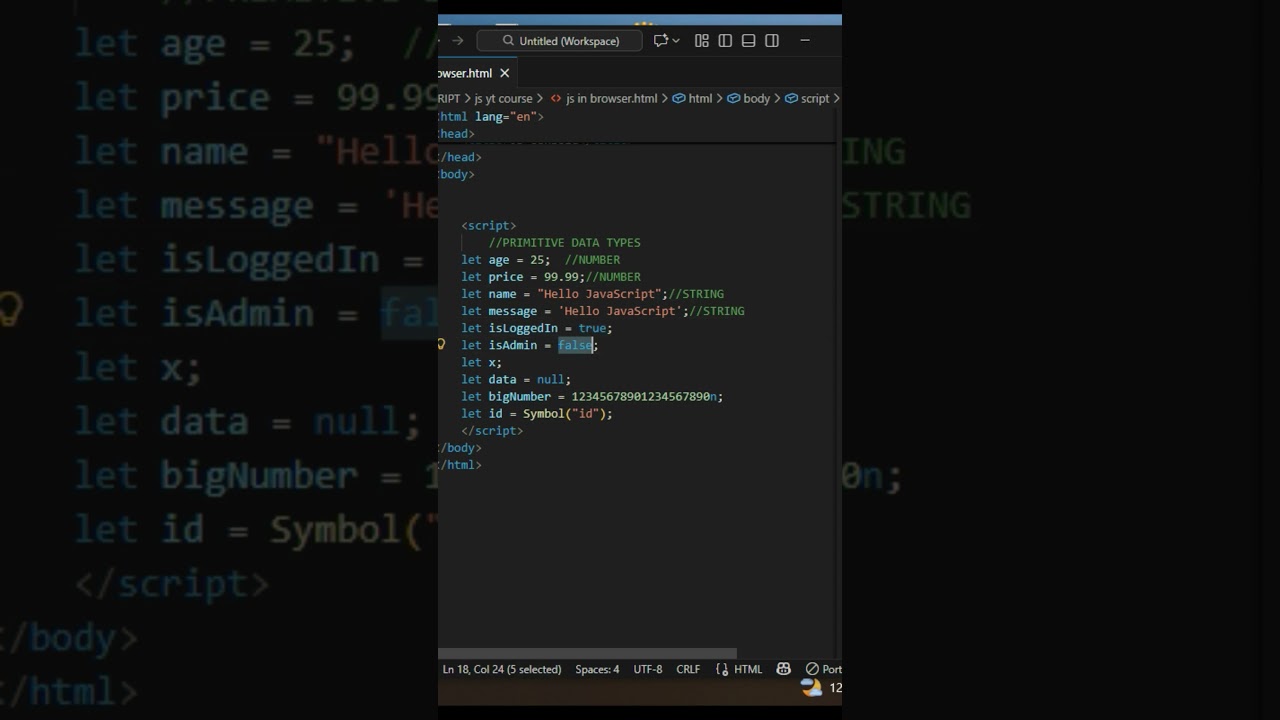Open the 'script' symbol breadcrumb
This screenshot has height=720, width=1280.
coord(815,98)
